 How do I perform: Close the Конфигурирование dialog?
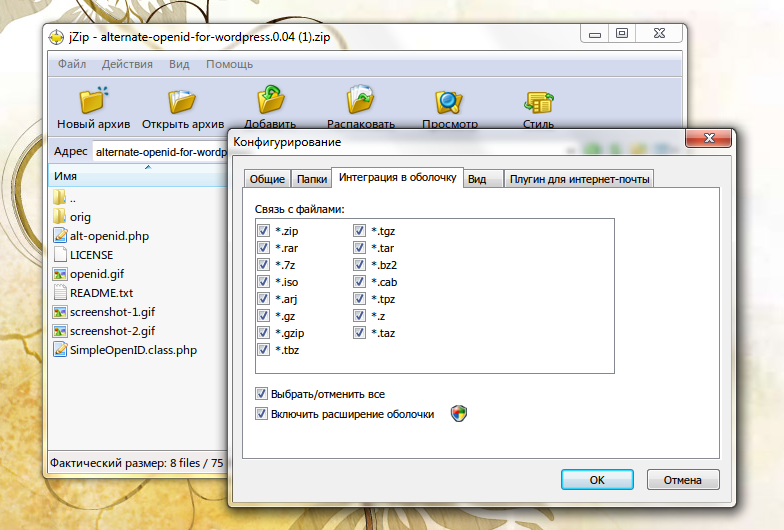(708, 138)
